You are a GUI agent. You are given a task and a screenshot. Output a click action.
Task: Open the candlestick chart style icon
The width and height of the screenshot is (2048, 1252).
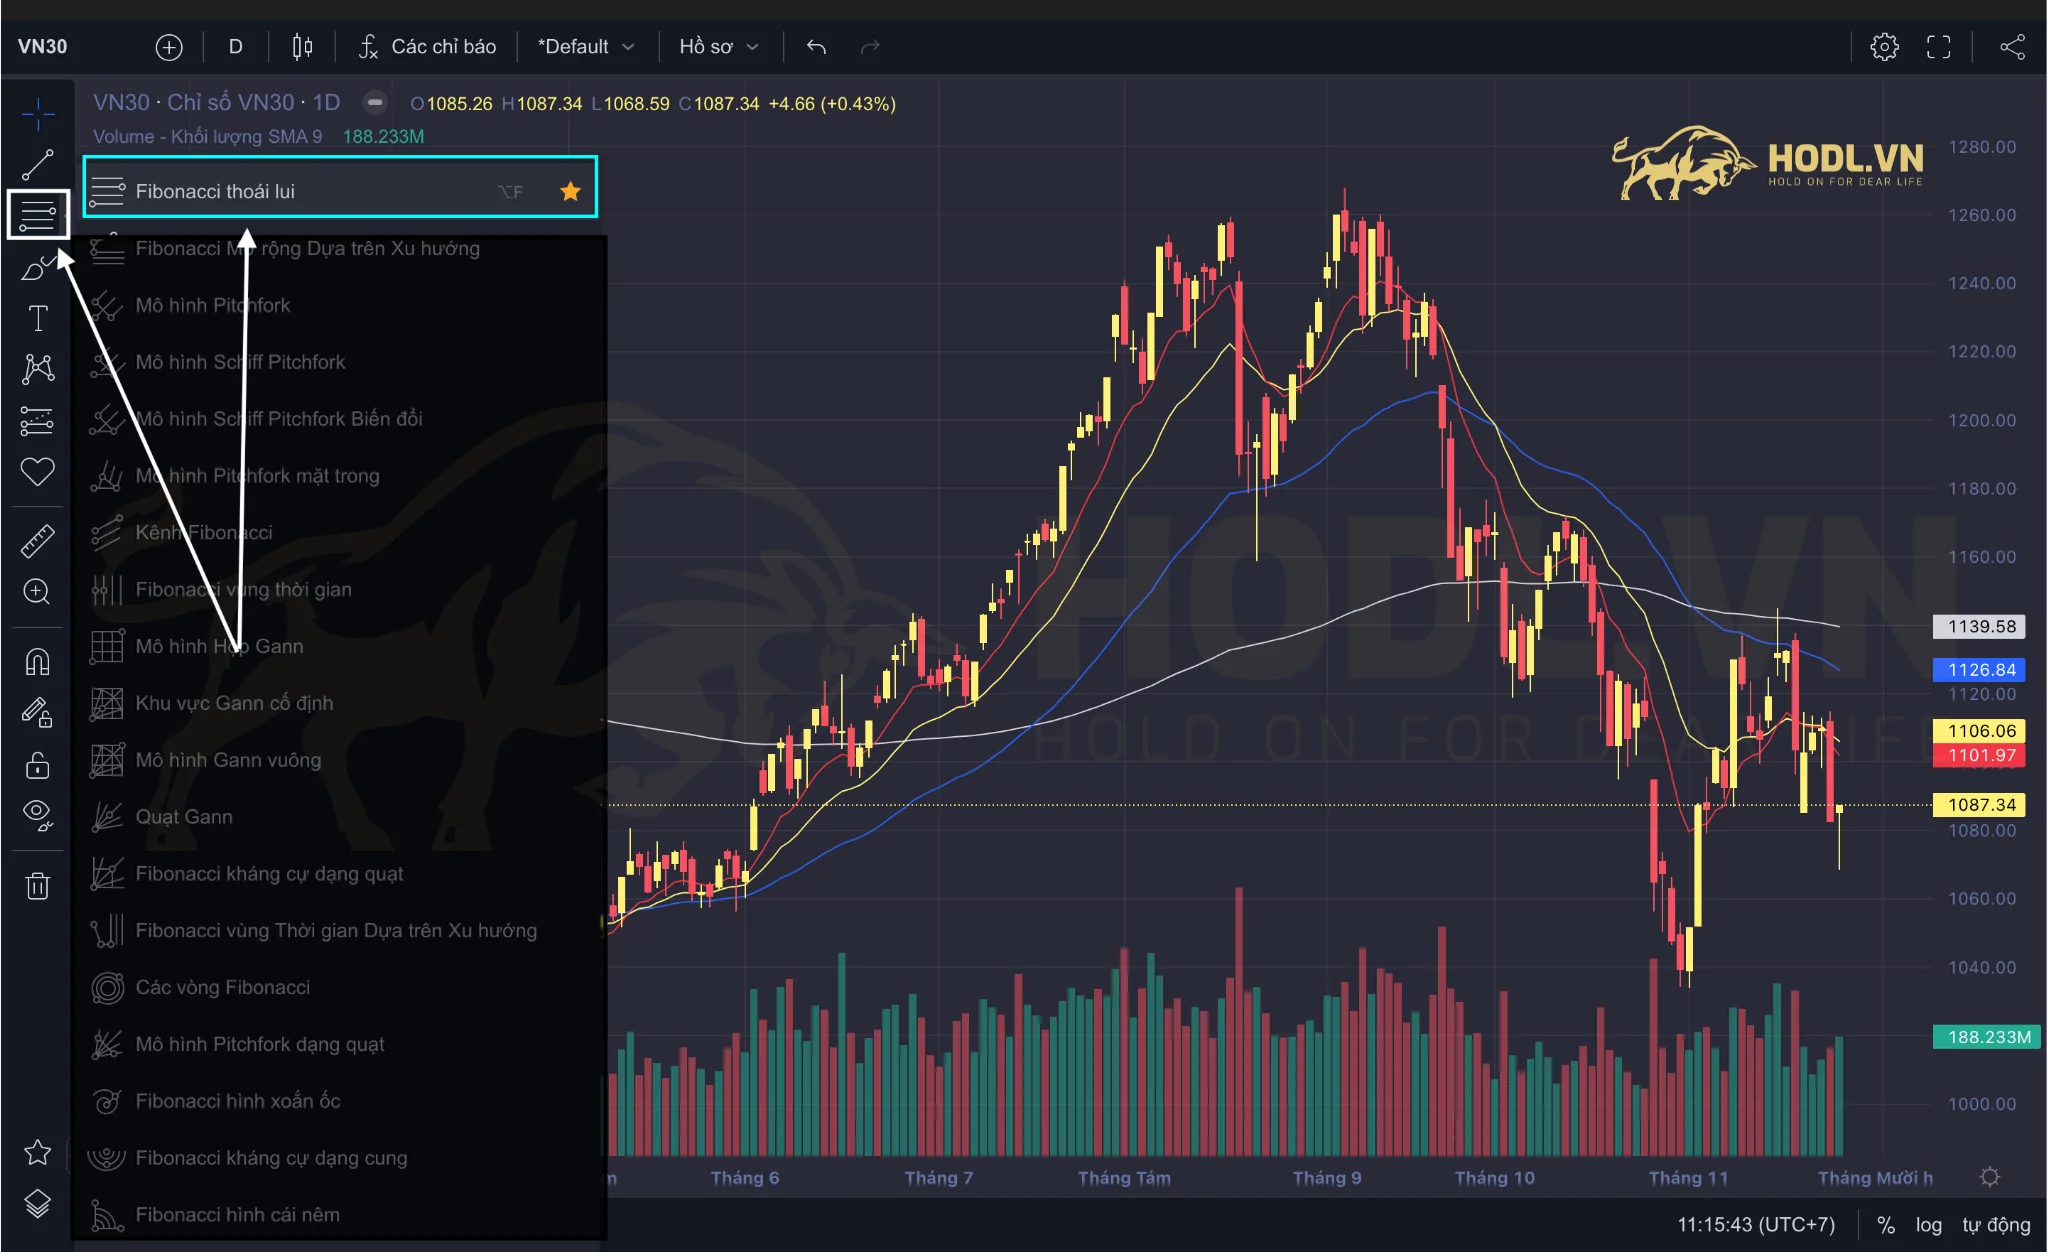click(x=302, y=47)
